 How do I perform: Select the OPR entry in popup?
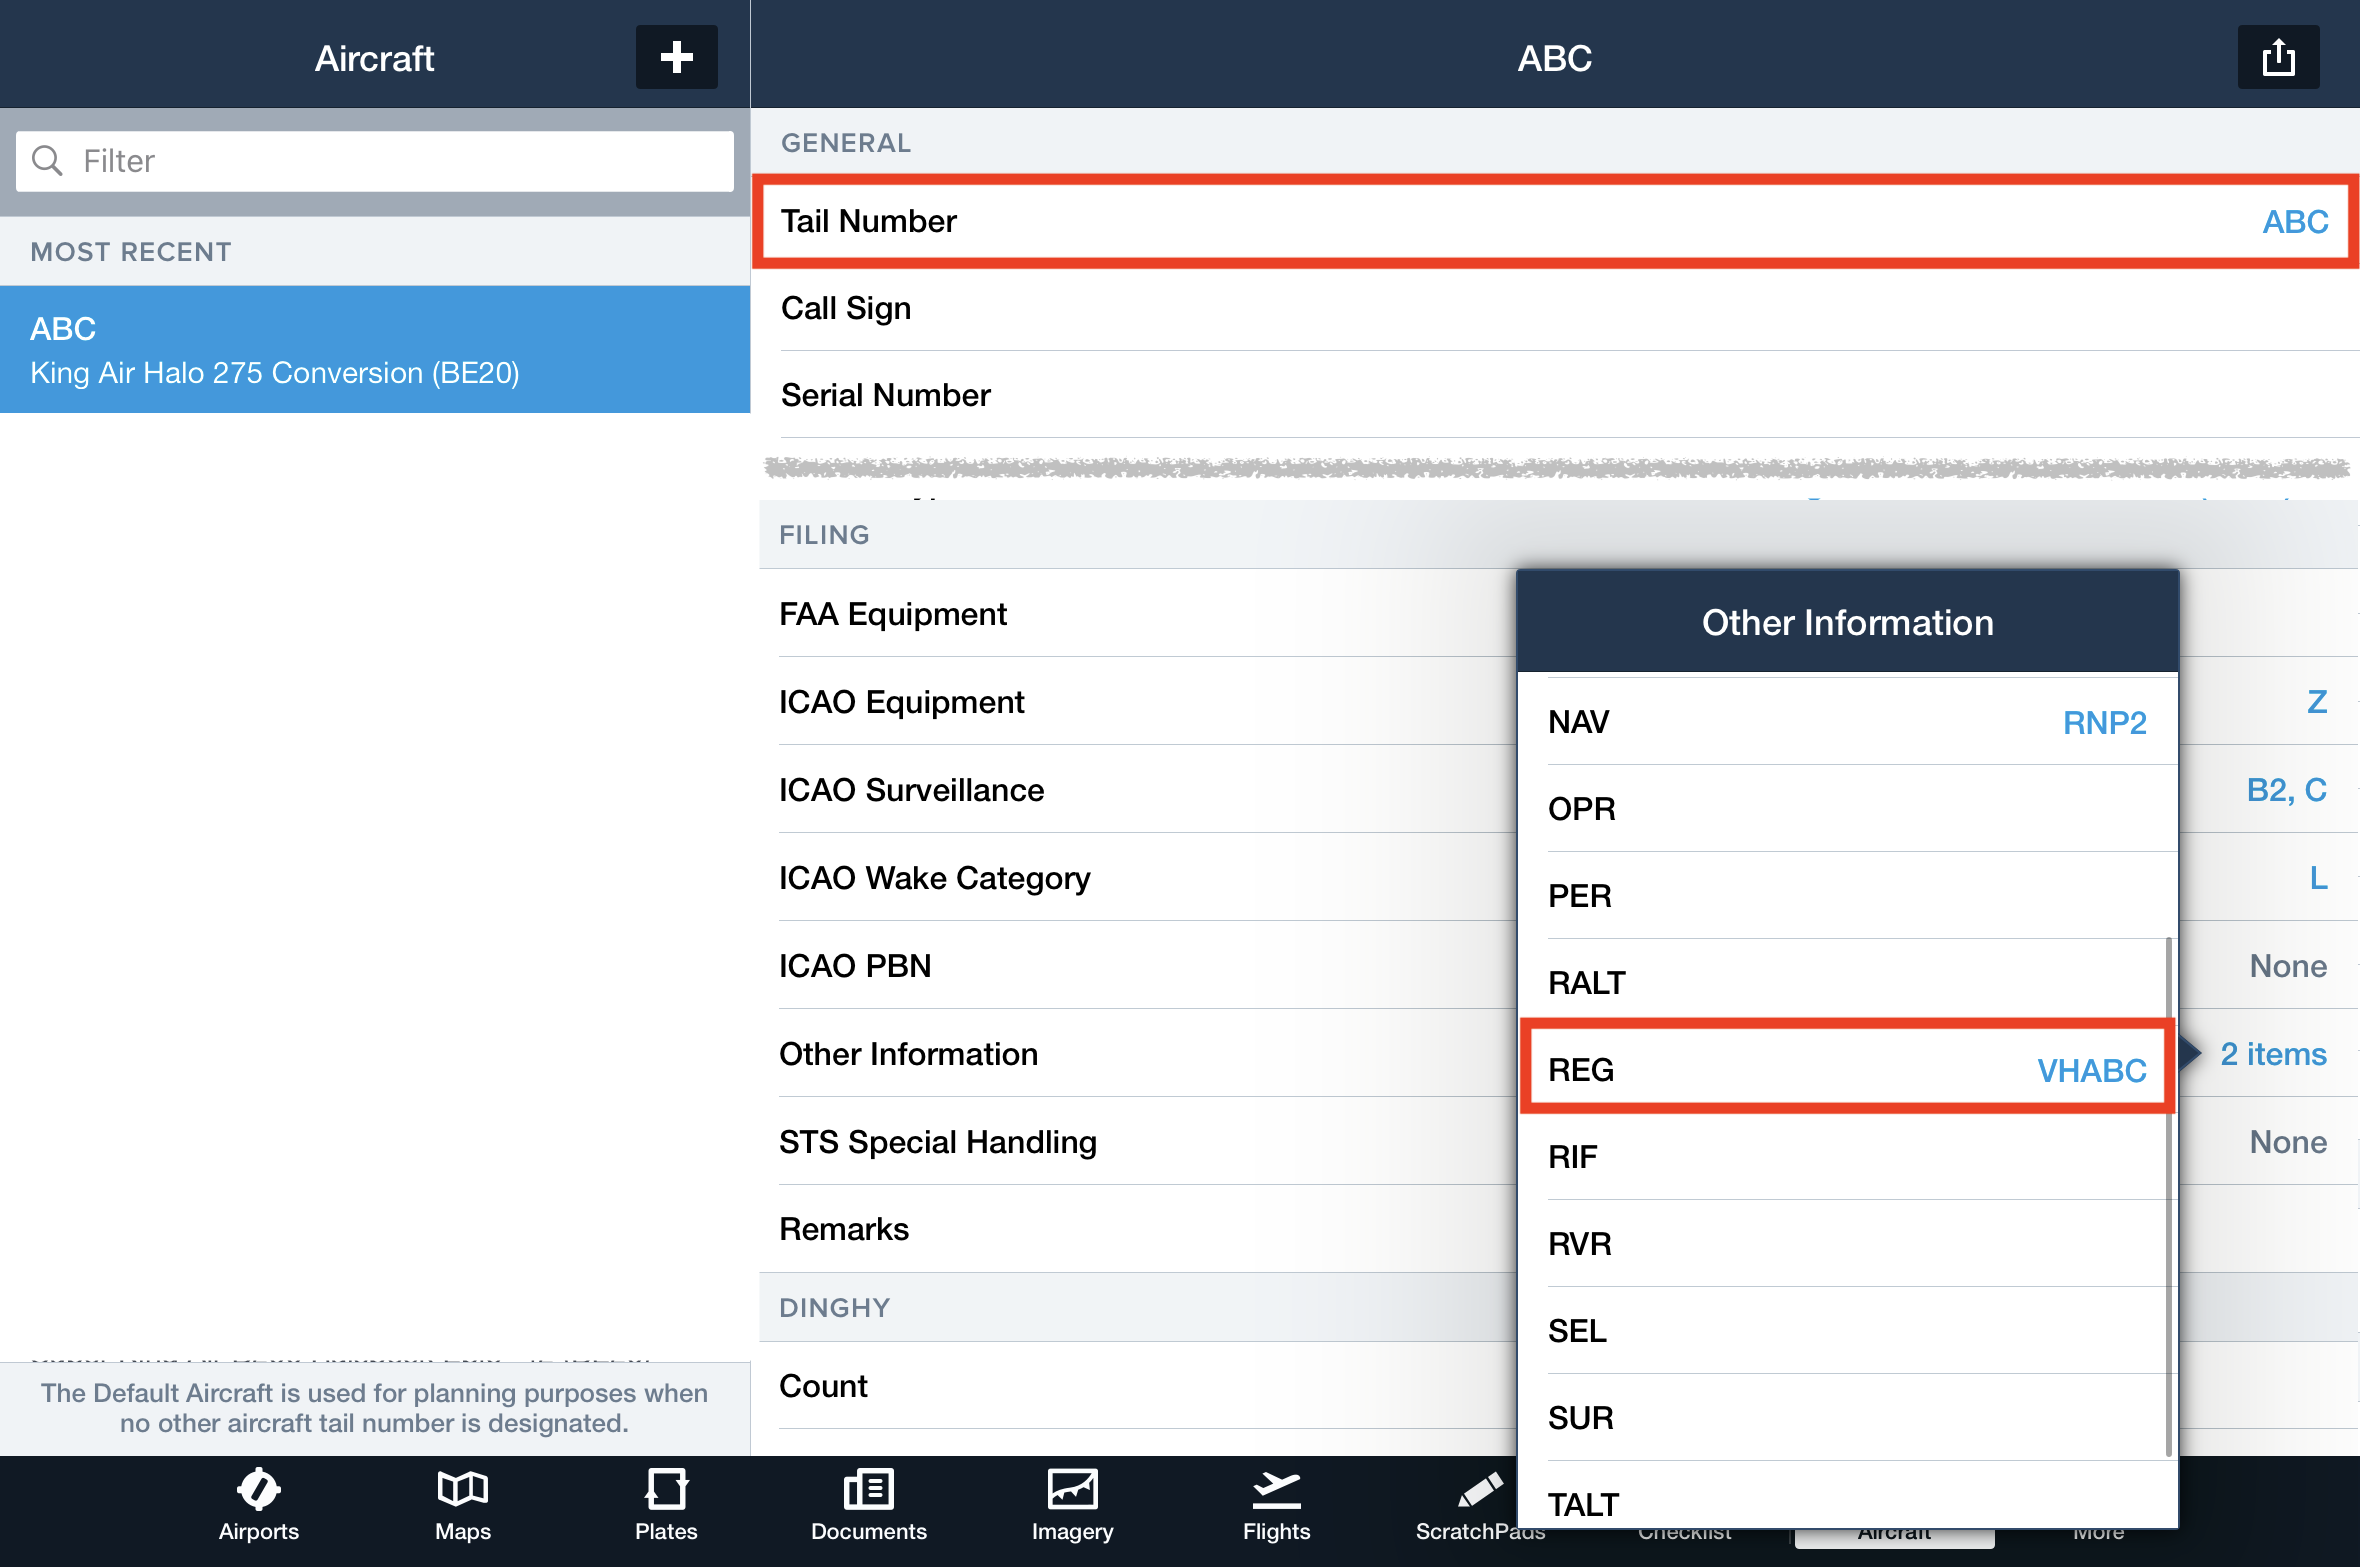click(1847, 808)
